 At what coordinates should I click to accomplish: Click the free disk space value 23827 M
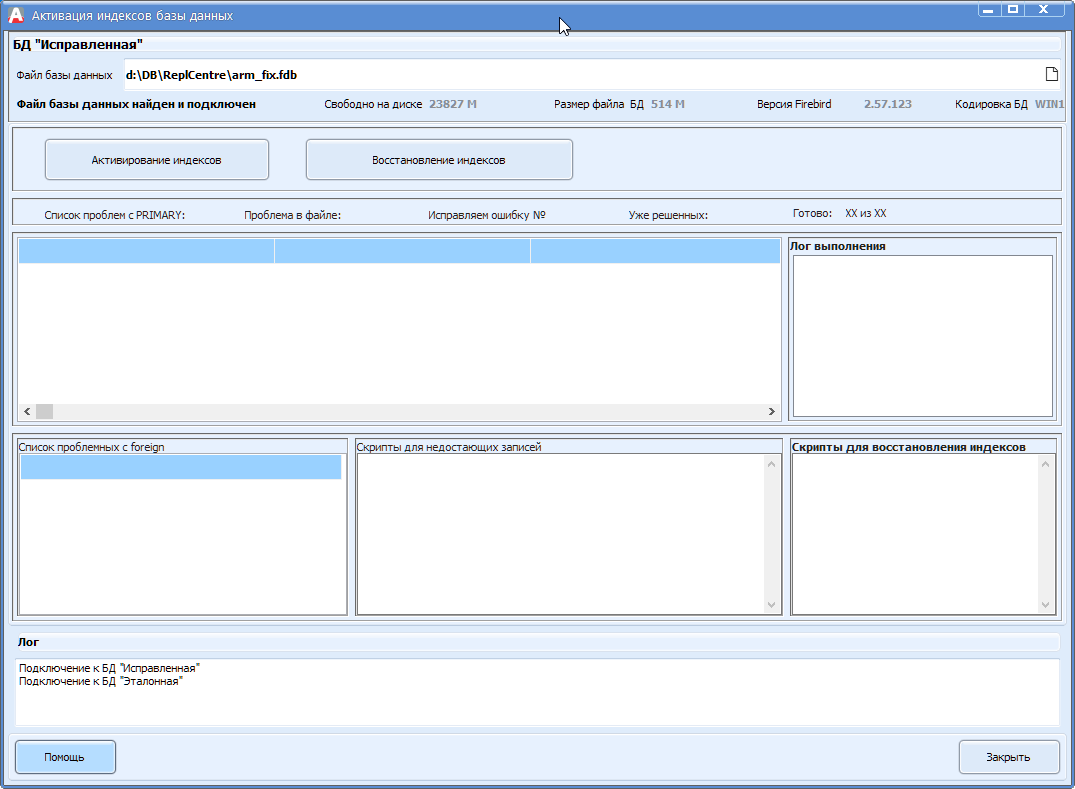[452, 104]
